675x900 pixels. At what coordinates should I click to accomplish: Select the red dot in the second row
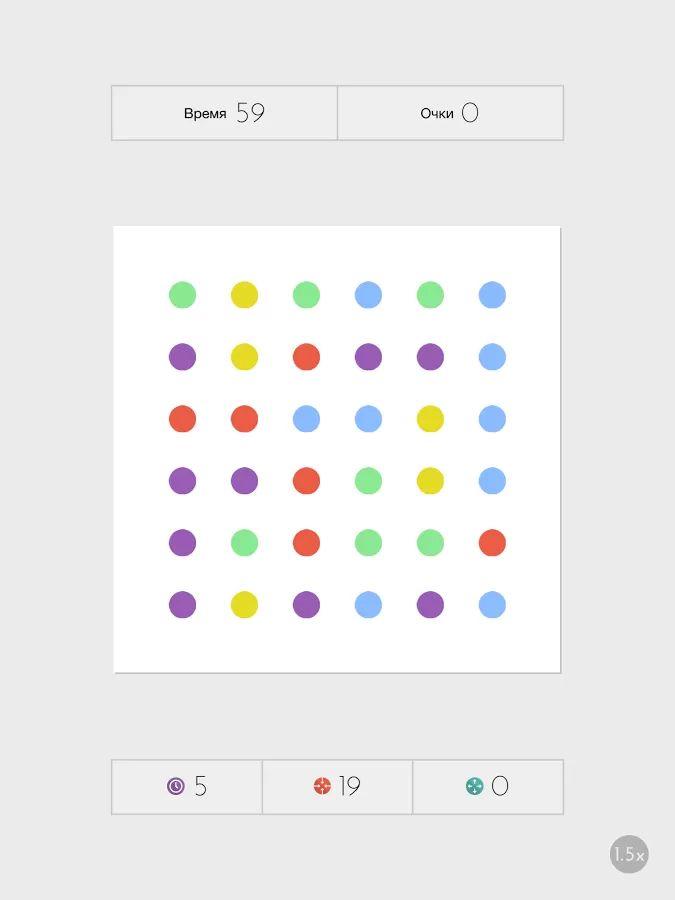[x=307, y=357]
